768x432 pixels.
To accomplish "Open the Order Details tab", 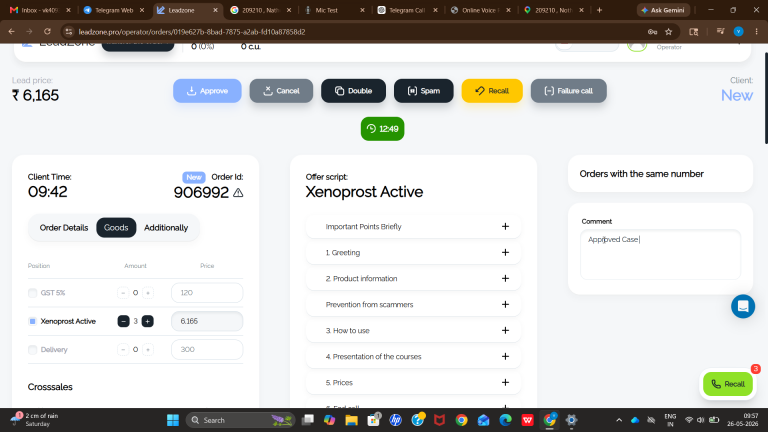I will pyautogui.click(x=64, y=228).
